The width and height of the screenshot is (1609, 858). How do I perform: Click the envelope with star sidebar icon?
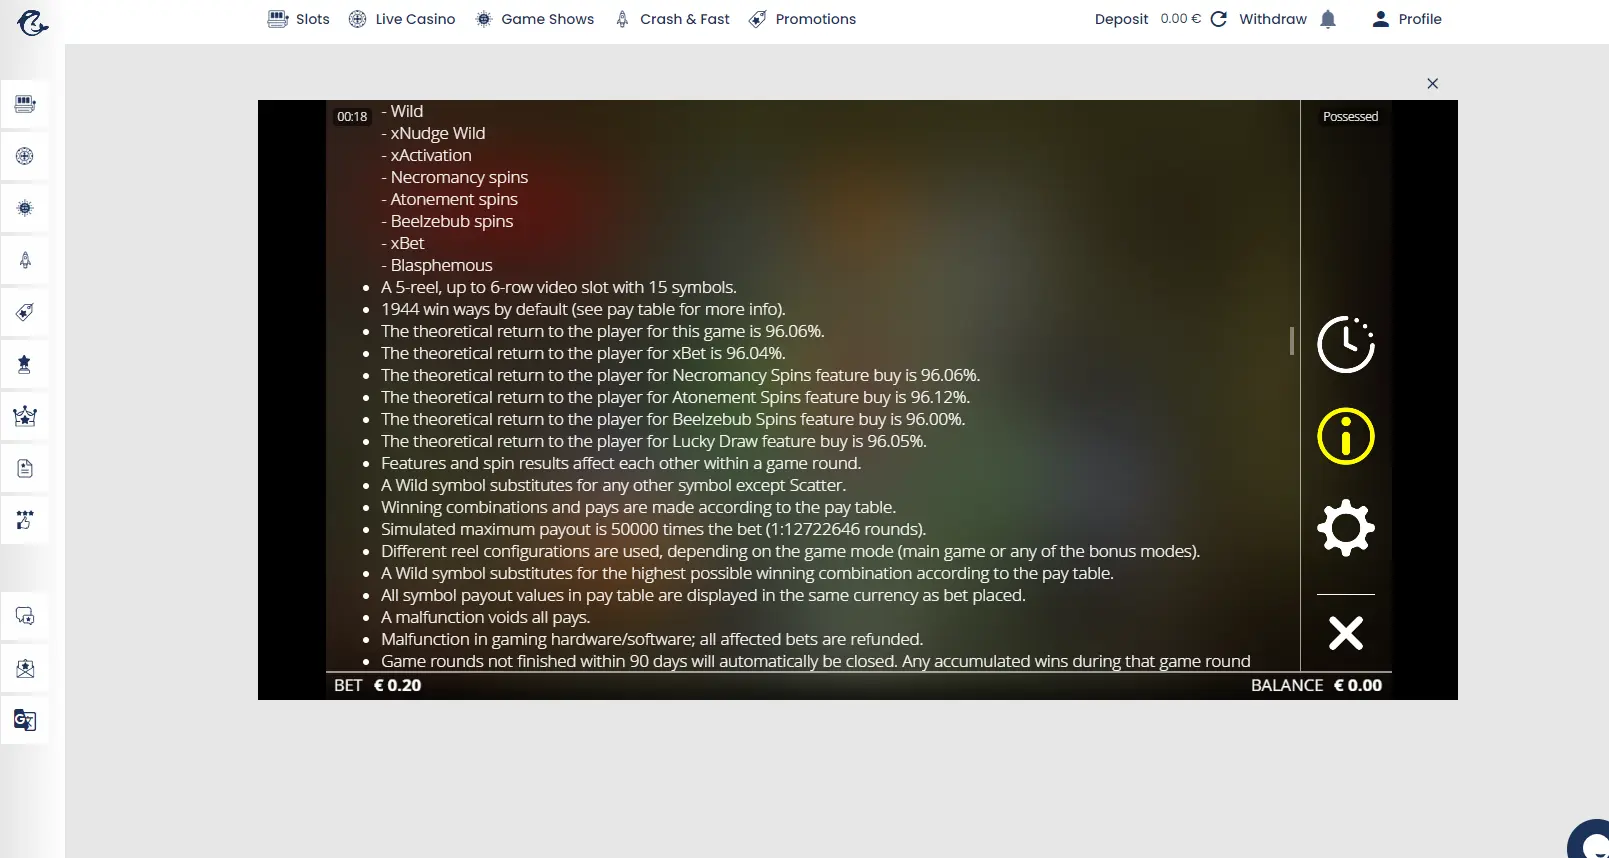tap(25, 668)
